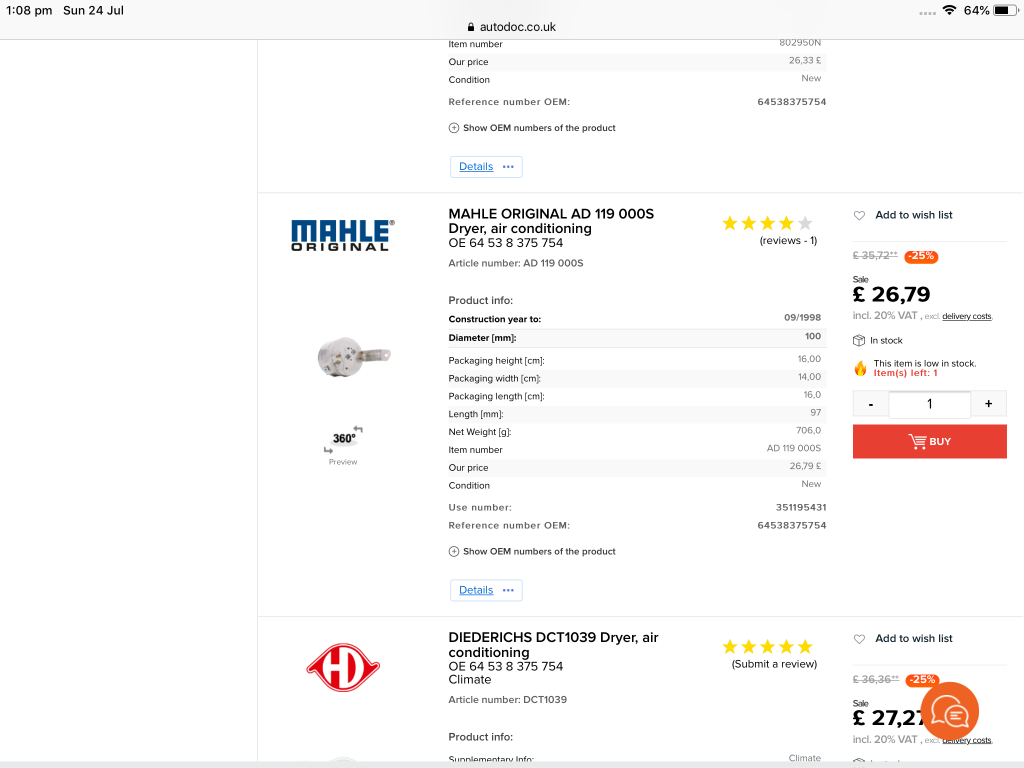Screen dimensions: 1024x768
Task: Click Submit a review for DIEDERICHS
Action: coord(774,664)
